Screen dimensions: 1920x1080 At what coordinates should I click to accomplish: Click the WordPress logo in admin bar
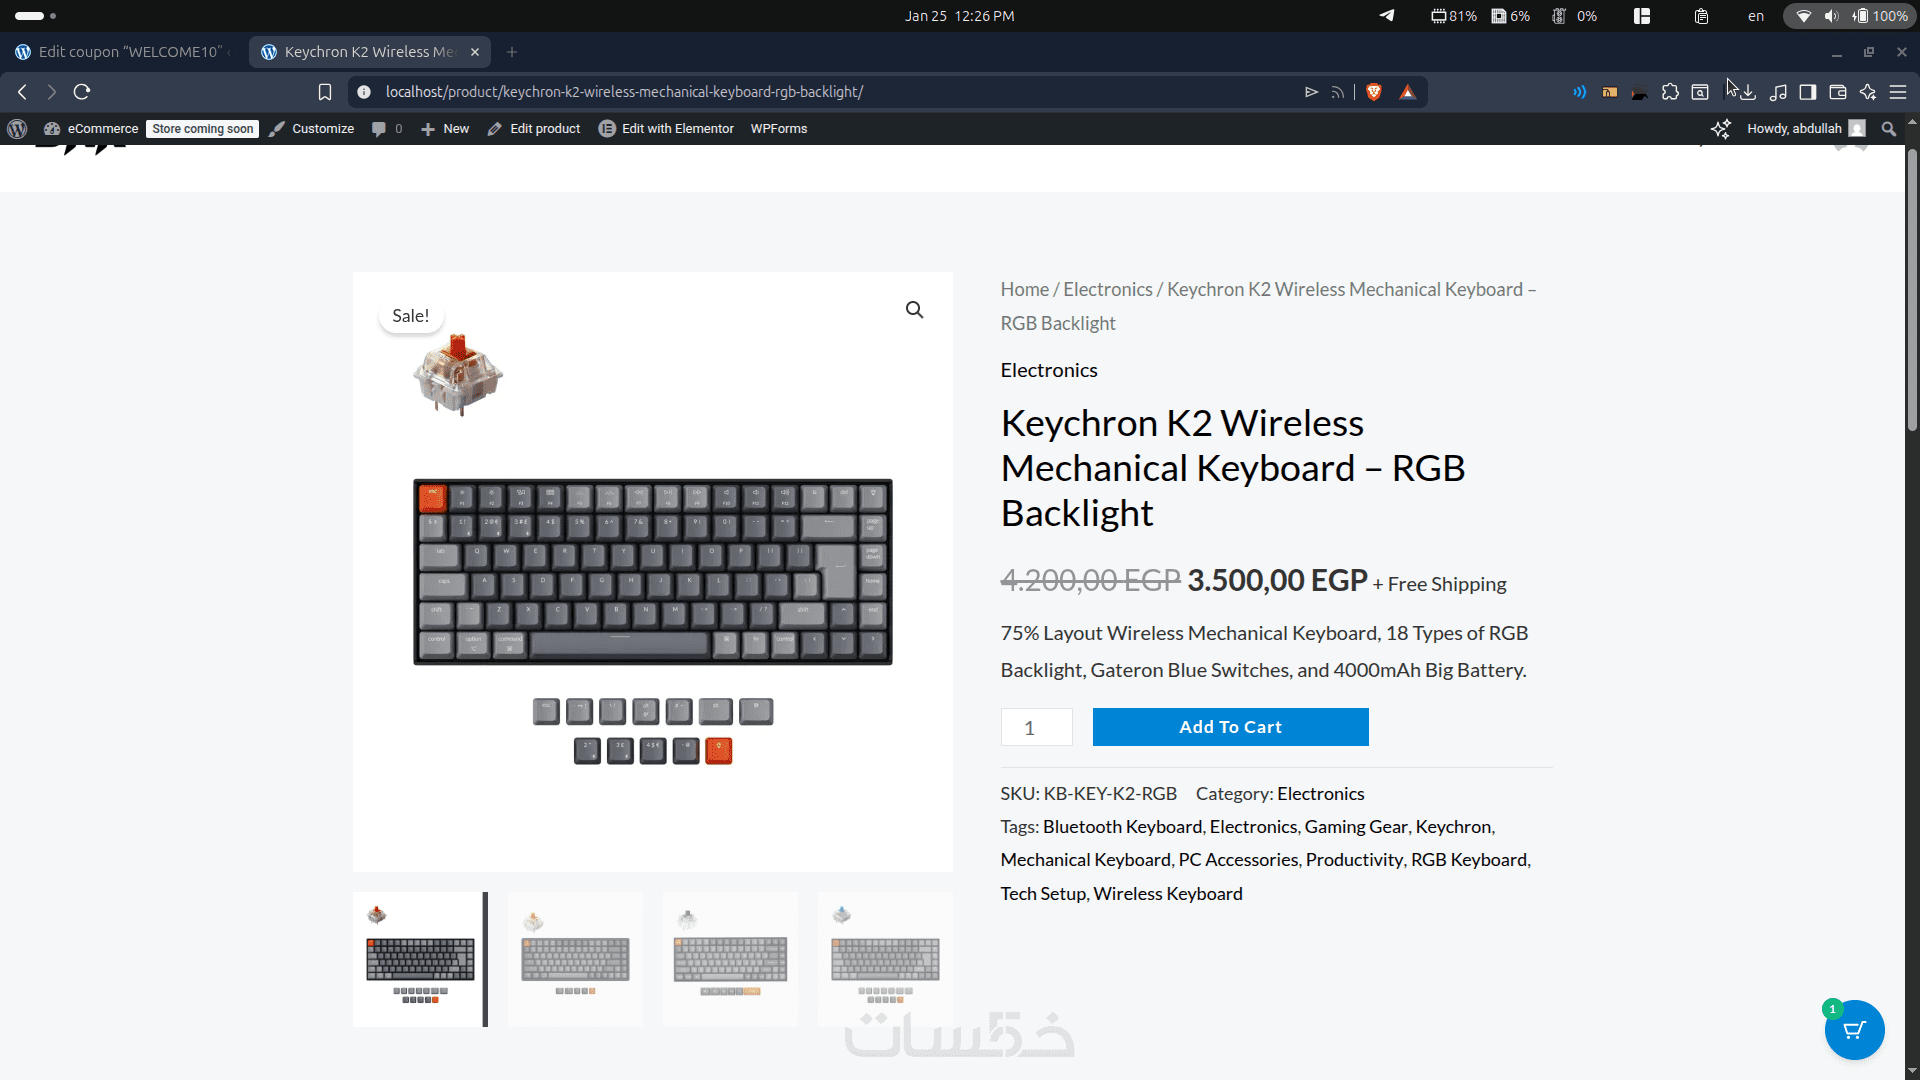point(17,129)
